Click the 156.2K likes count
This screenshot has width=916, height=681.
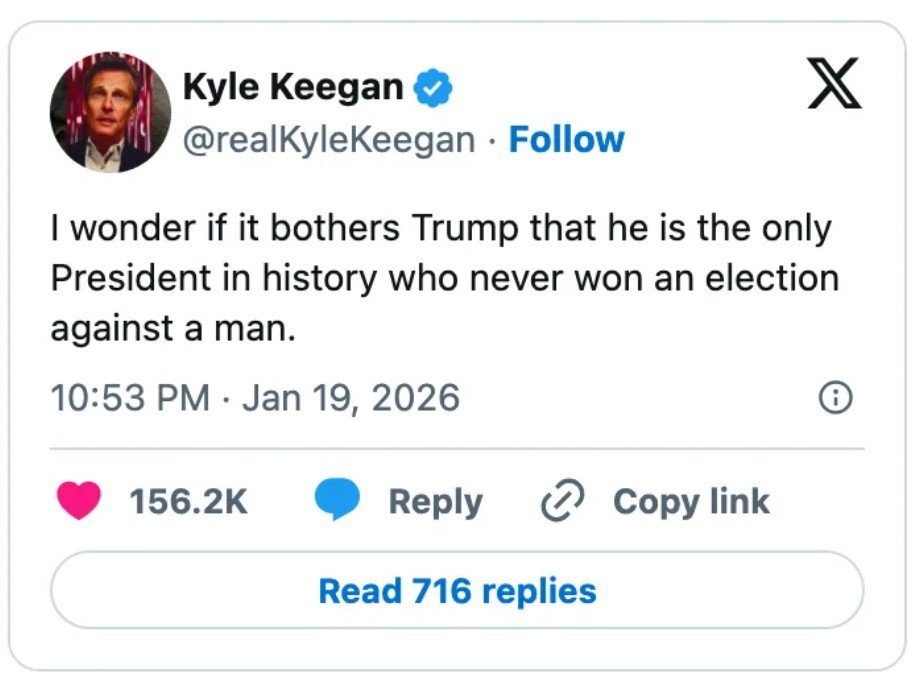pyautogui.click(x=188, y=502)
